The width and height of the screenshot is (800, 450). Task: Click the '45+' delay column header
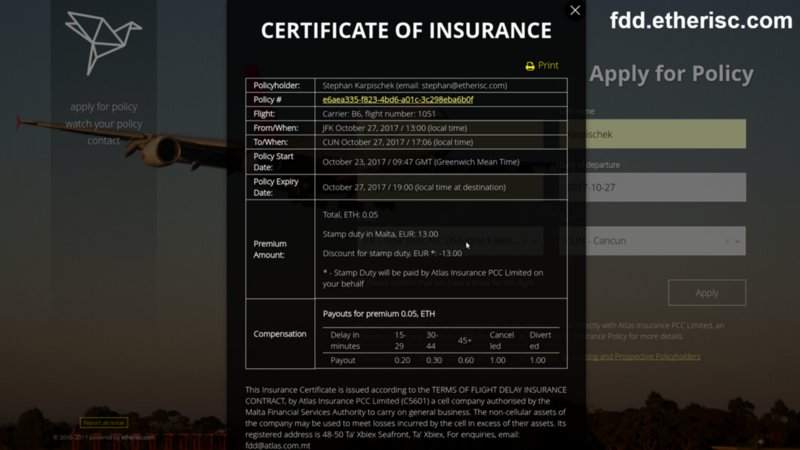(x=465, y=340)
